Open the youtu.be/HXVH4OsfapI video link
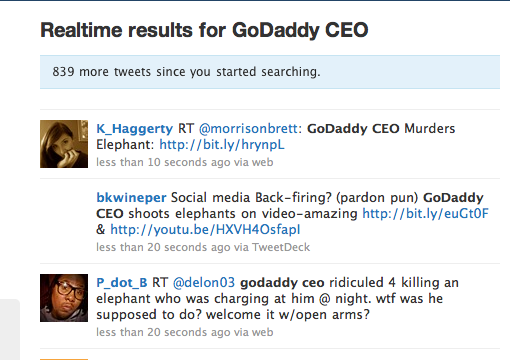This screenshot has width=516, height=360. tap(205, 229)
